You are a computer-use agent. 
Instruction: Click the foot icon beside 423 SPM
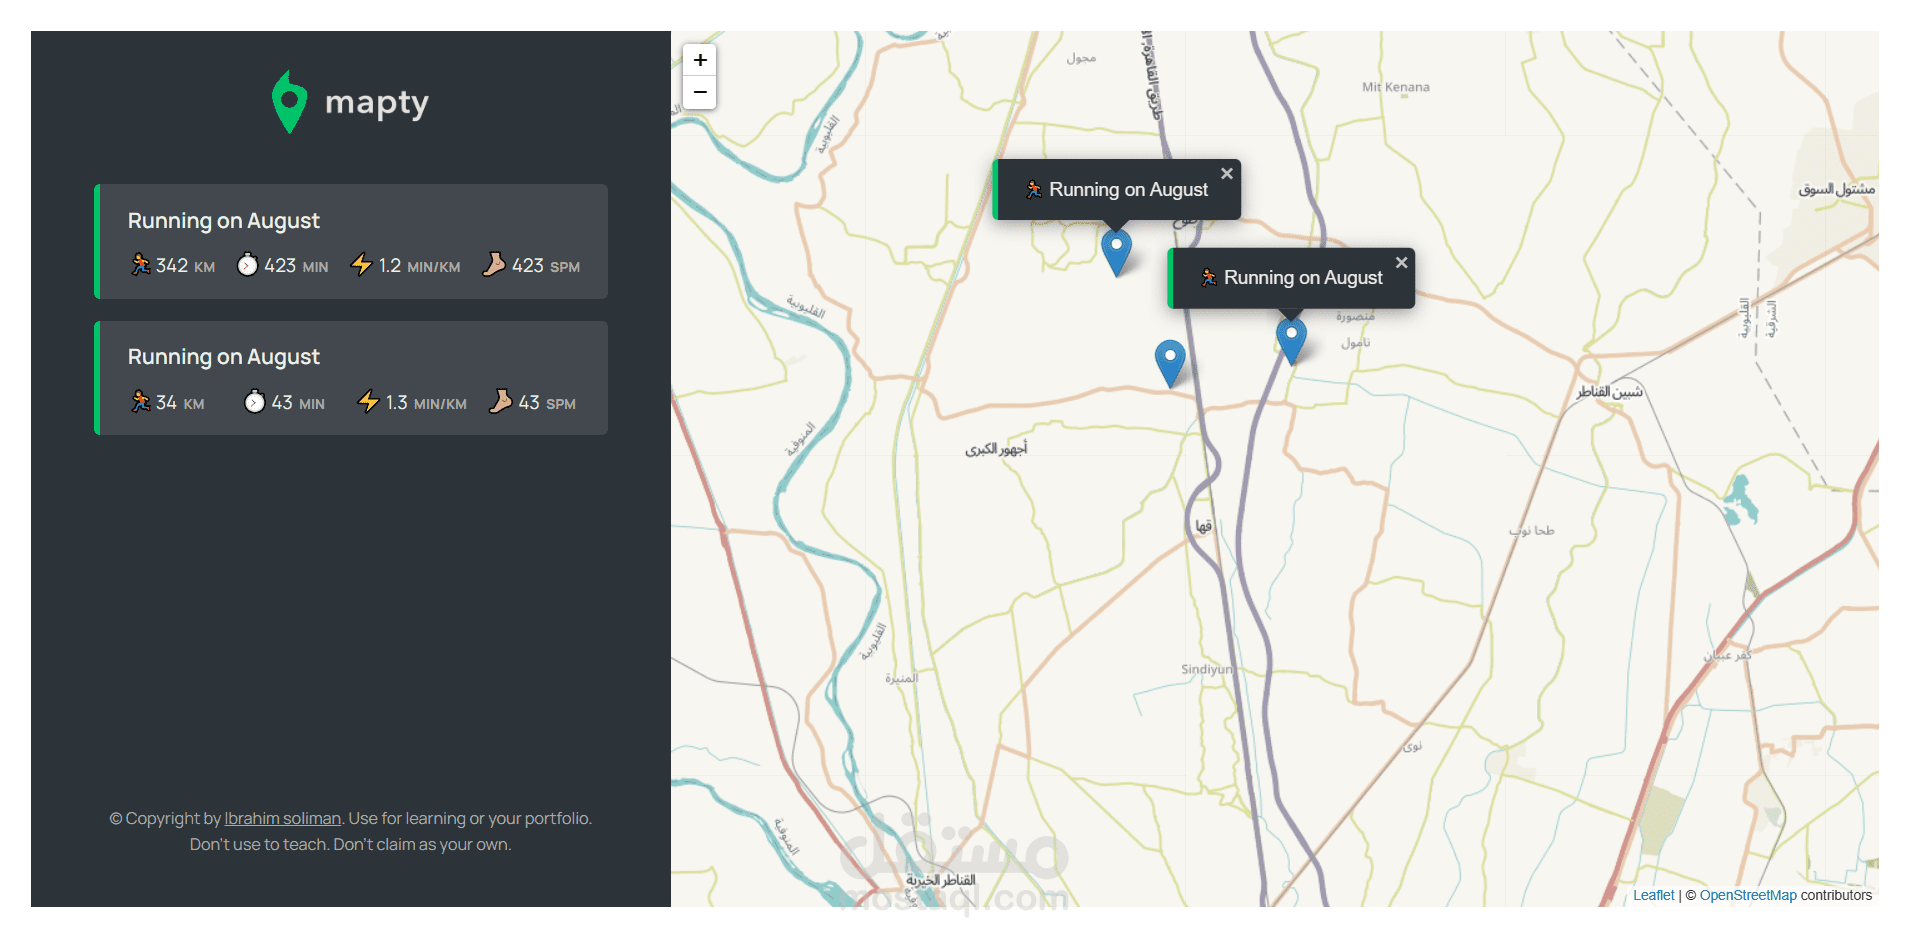tap(494, 264)
